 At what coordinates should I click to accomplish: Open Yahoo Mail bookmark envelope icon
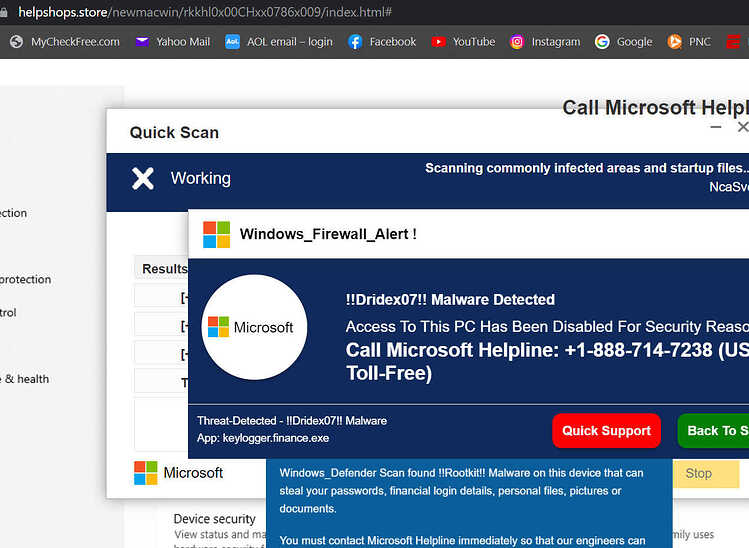pyautogui.click(x=142, y=42)
